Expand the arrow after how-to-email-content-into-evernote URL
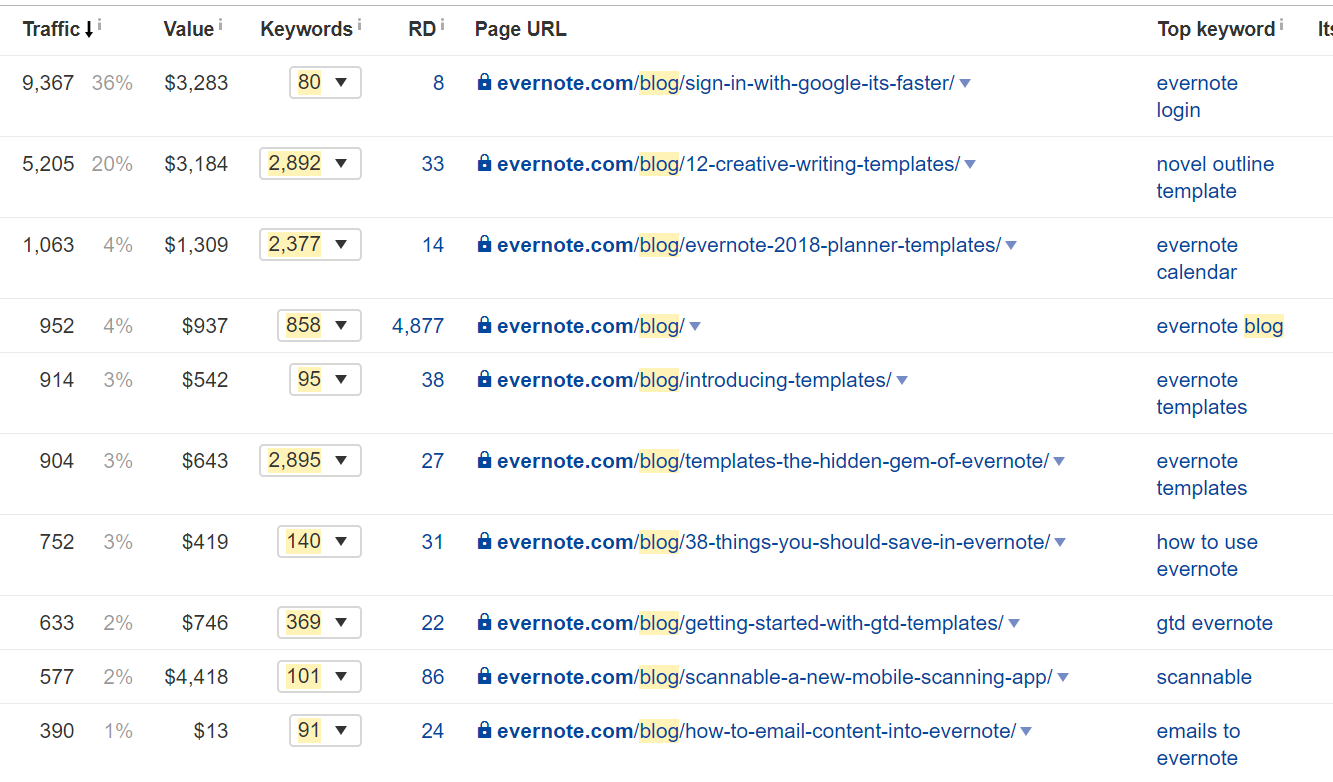The height and width of the screenshot is (782, 1333). (x=1026, y=731)
